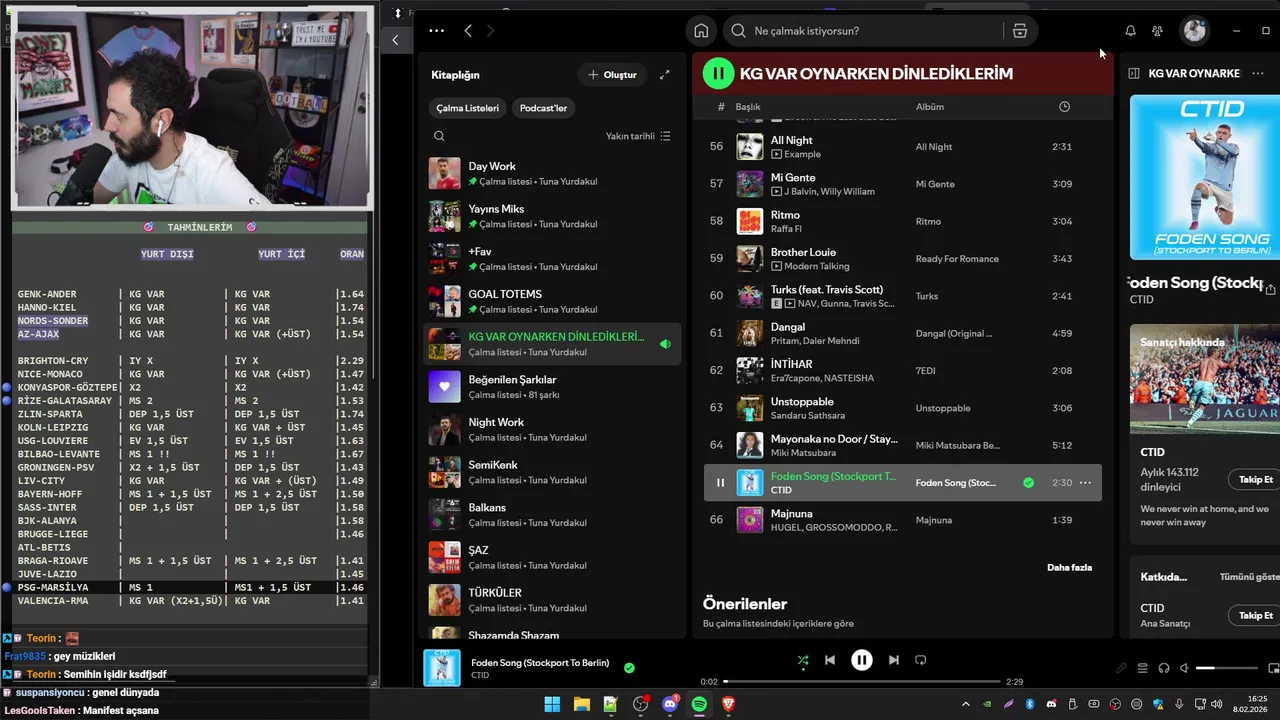The height and width of the screenshot is (720, 1280).
Task: Adjust the Spotify volume slider
Action: pos(1226,668)
